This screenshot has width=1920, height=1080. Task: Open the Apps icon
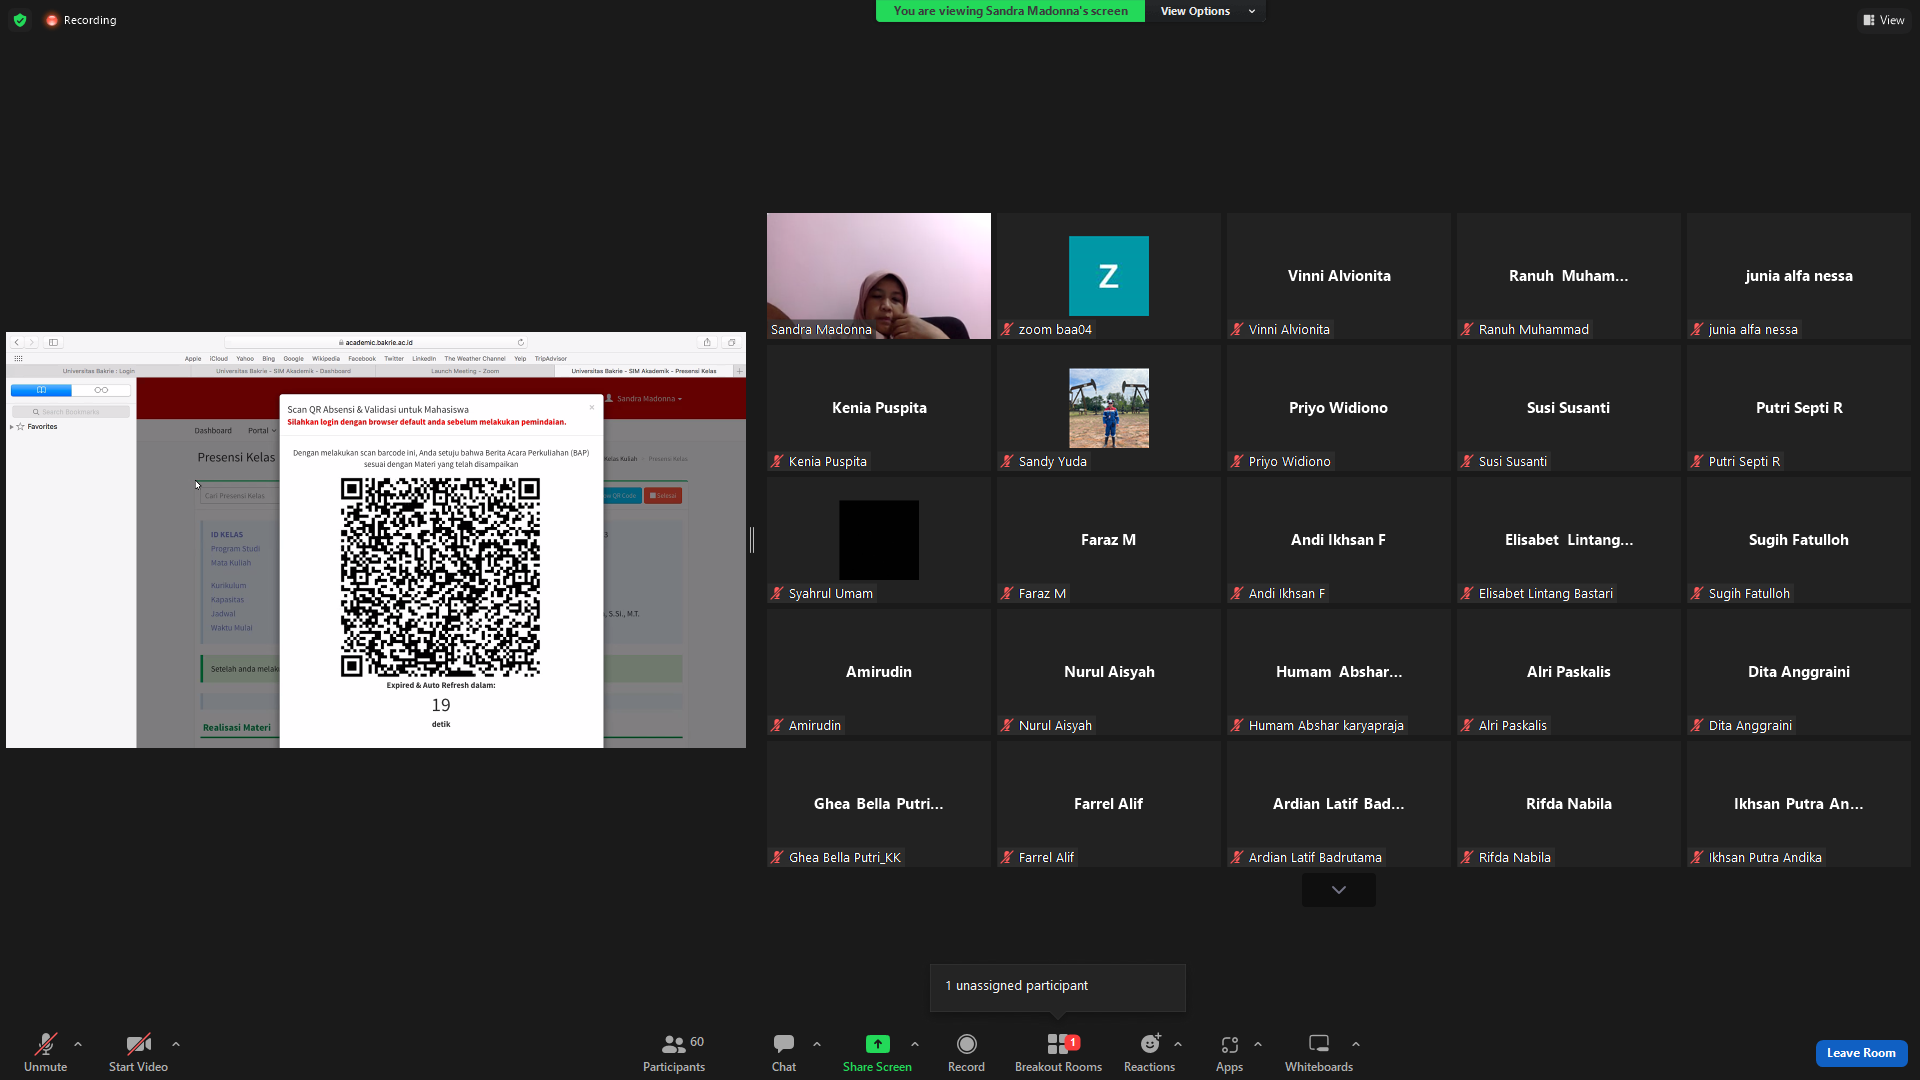tap(1229, 1044)
